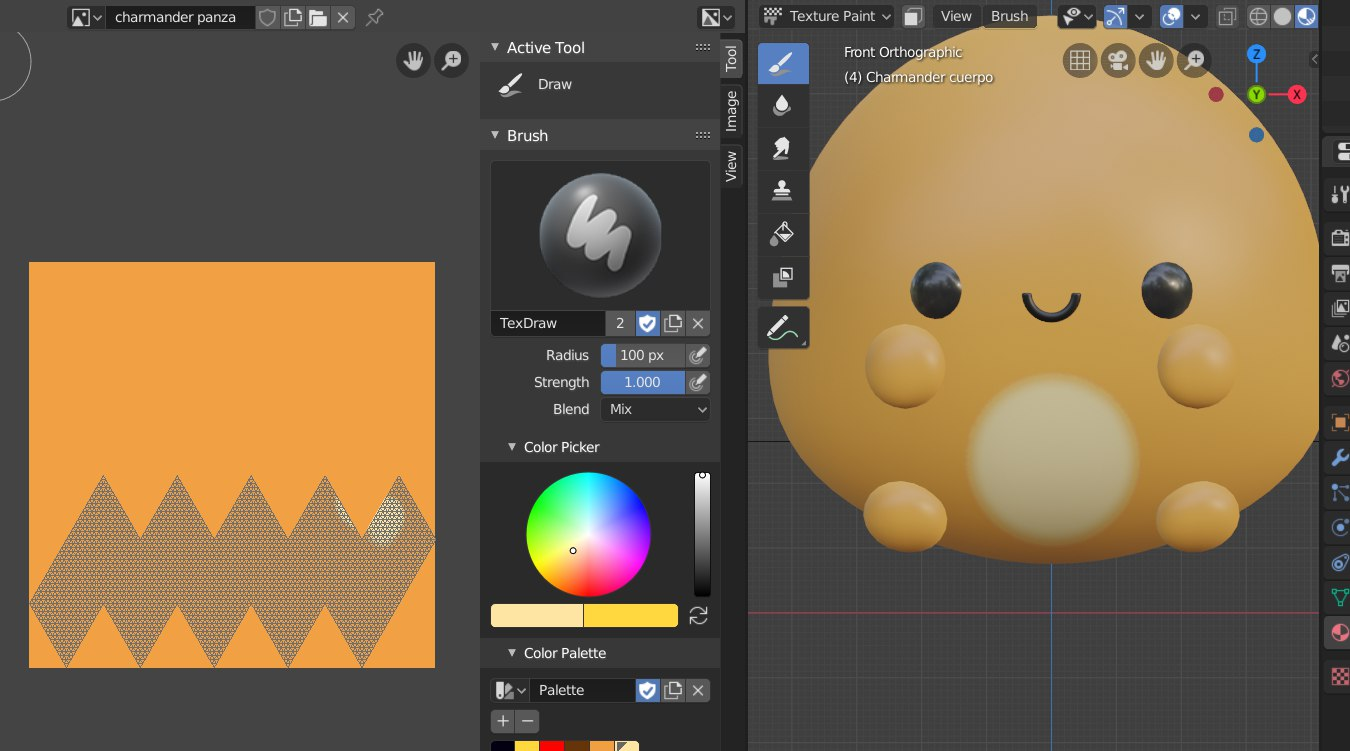Select the Smear tool

click(783, 149)
